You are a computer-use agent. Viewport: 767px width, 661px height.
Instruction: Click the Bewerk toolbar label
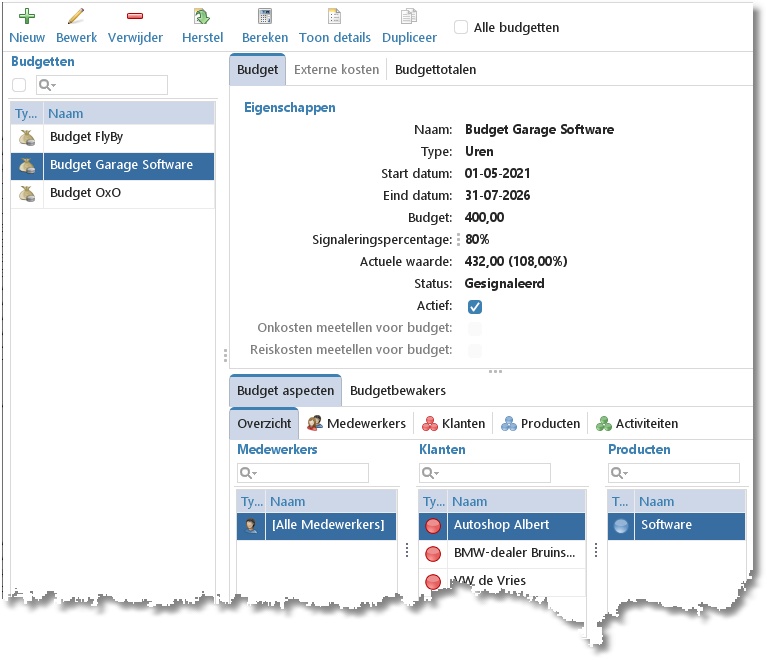click(76, 38)
